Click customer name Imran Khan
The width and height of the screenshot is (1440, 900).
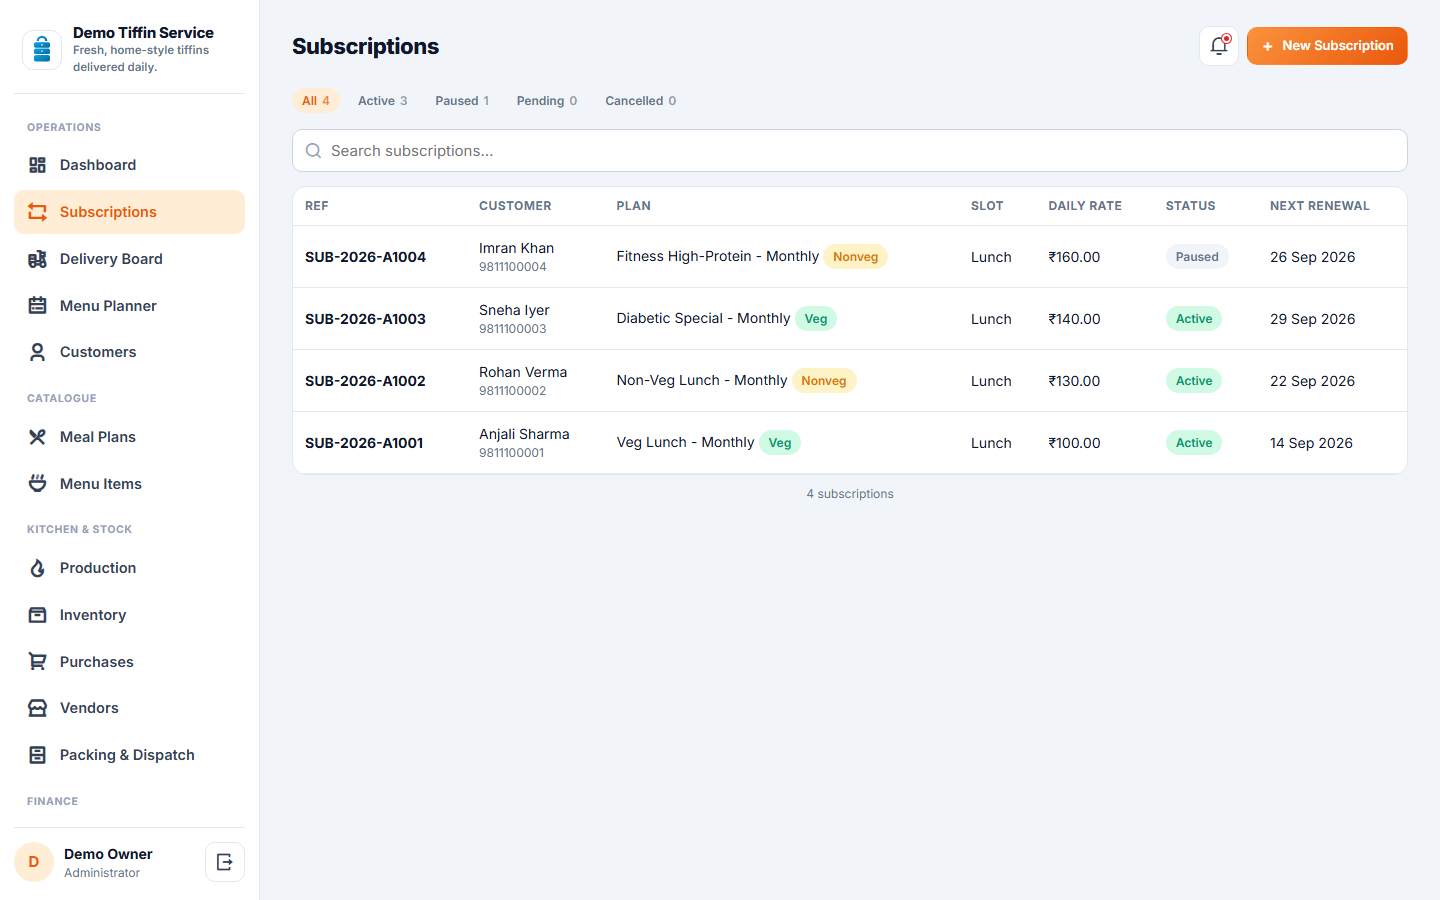click(516, 248)
